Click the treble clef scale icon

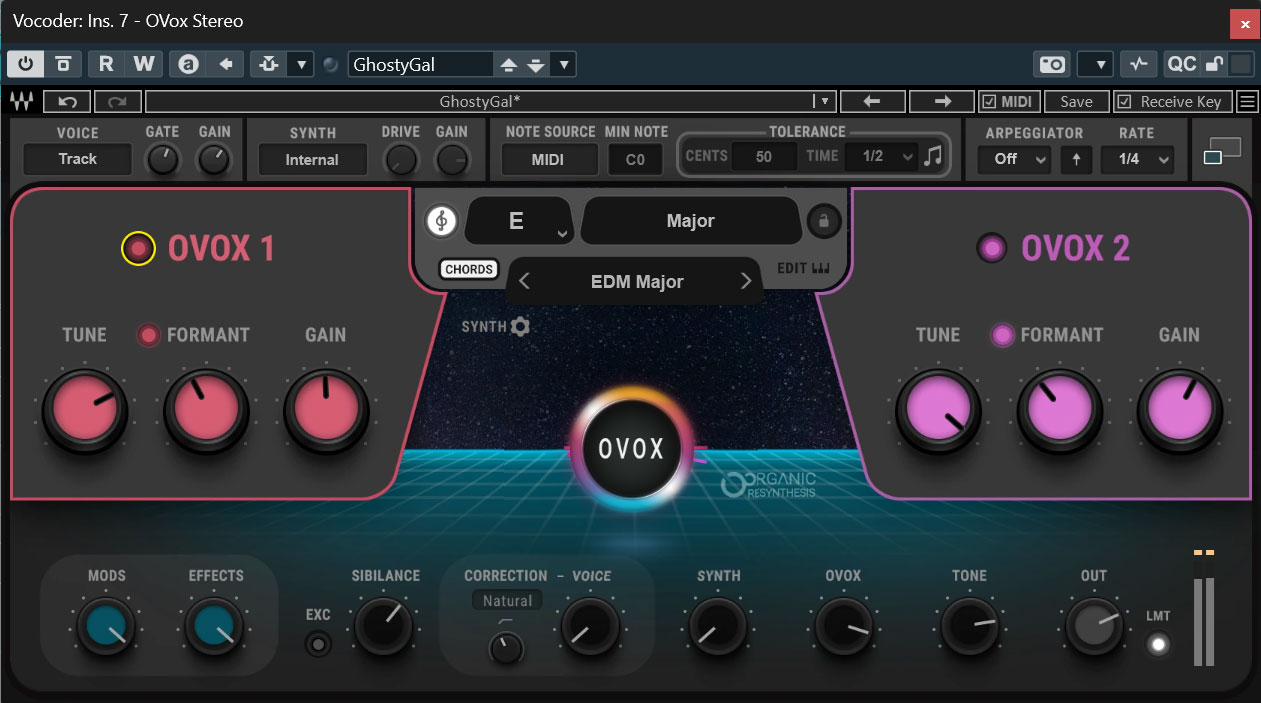tap(441, 221)
